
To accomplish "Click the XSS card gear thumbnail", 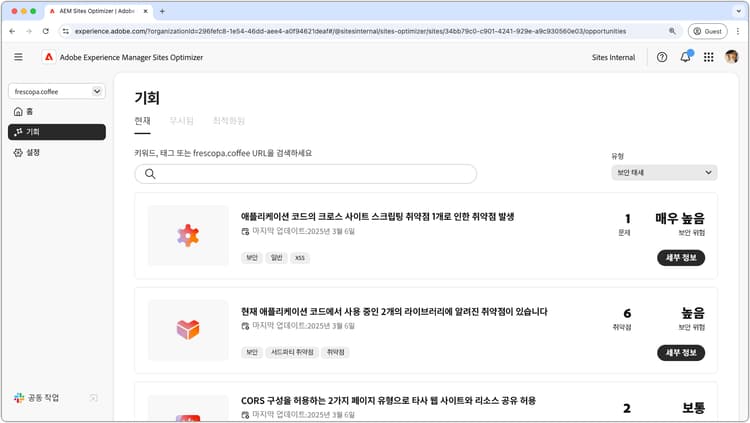I will point(188,235).
